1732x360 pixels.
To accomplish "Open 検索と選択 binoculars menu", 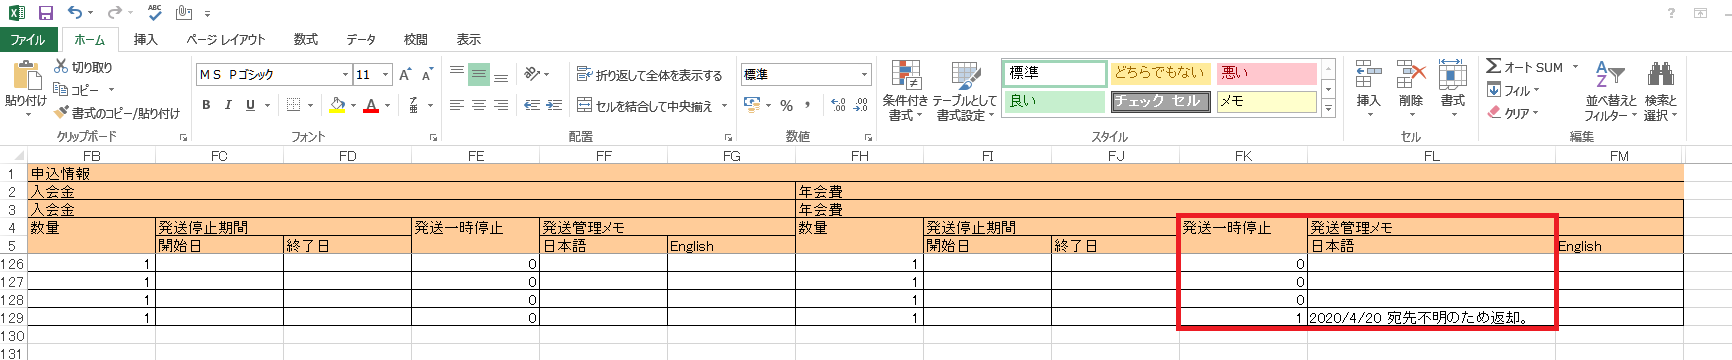I will [x=1661, y=90].
